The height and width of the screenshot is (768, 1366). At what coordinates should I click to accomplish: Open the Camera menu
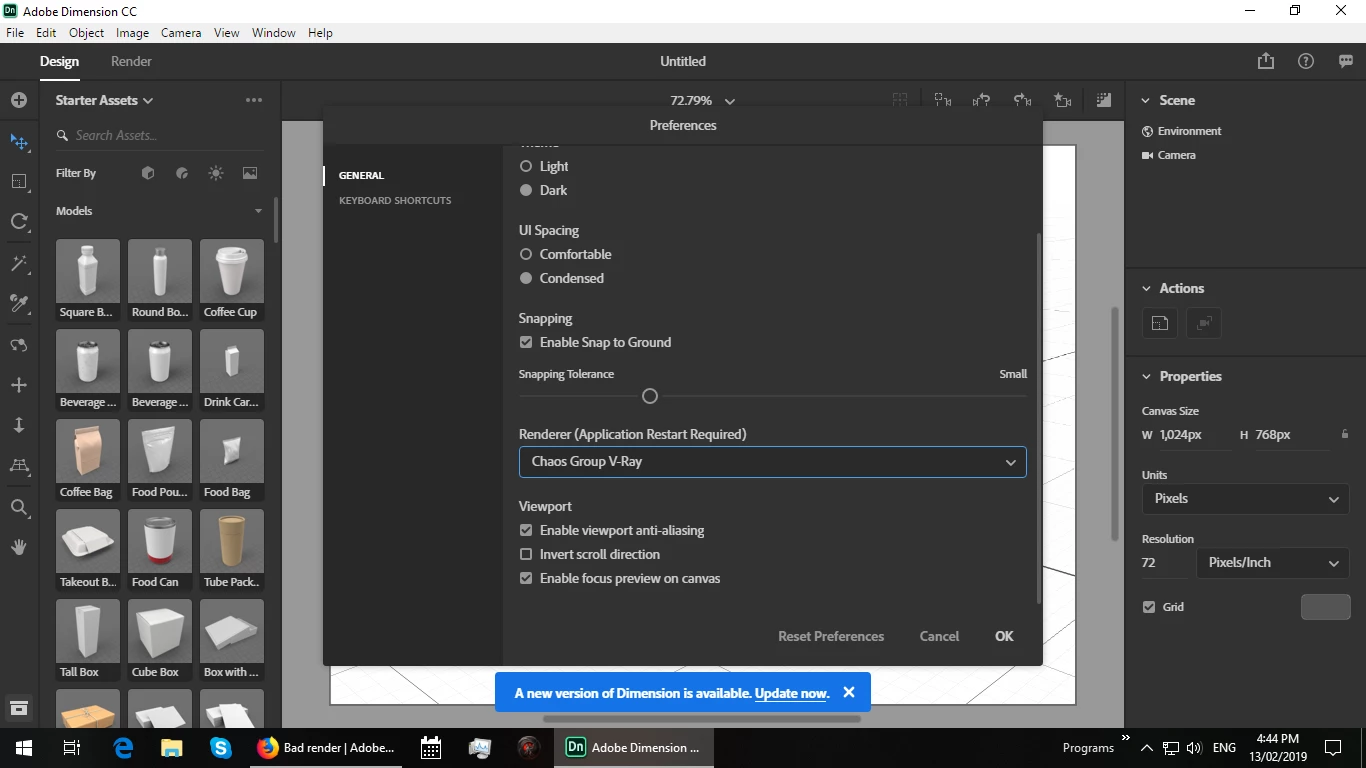181,33
